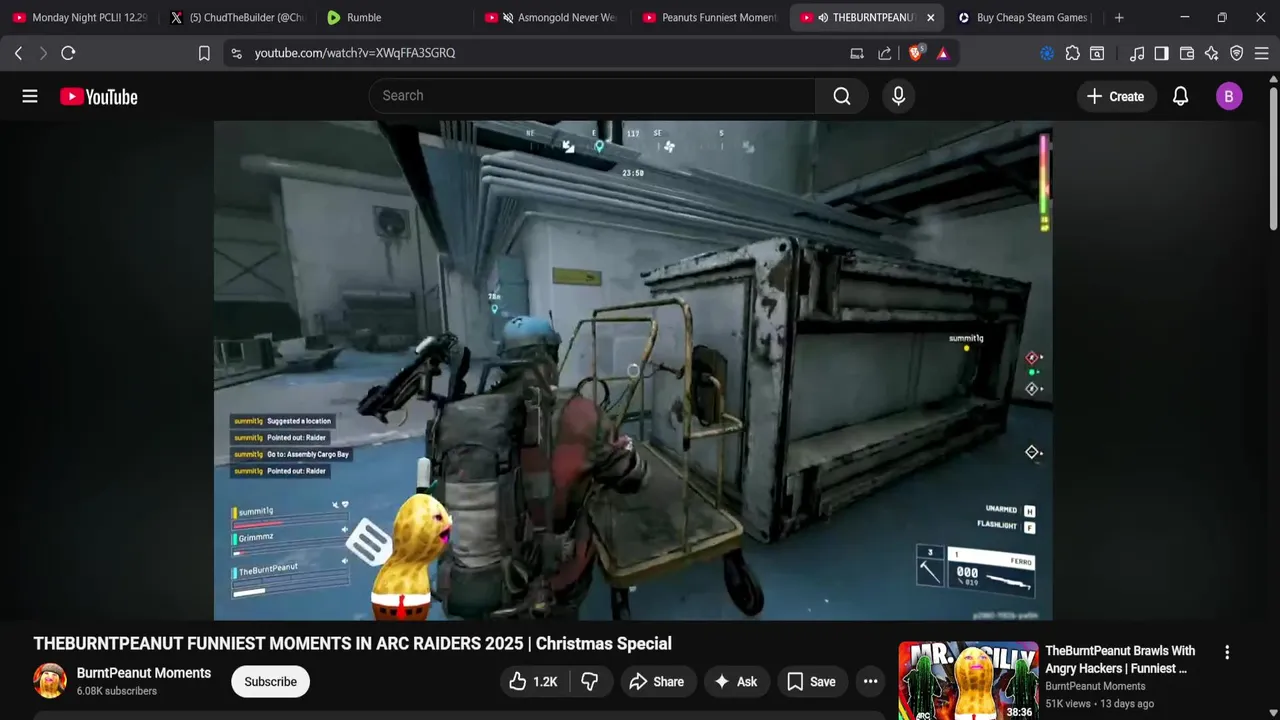Dislike the video
The image size is (1280, 720).
[590, 682]
